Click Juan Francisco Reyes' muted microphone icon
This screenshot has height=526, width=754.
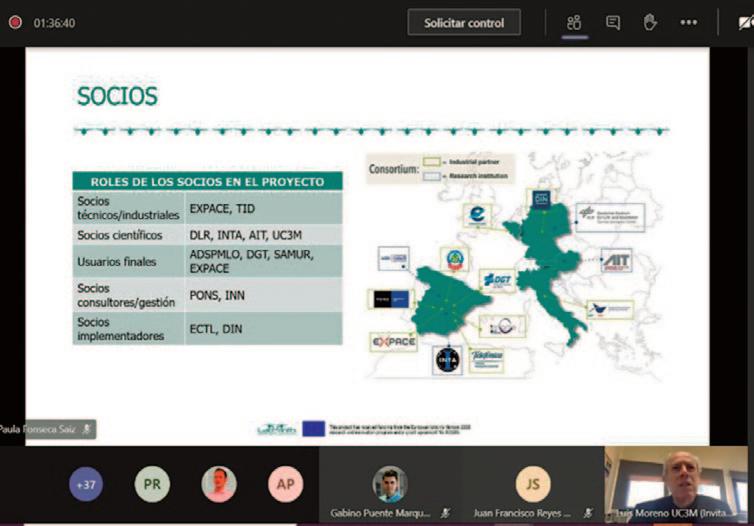588,513
